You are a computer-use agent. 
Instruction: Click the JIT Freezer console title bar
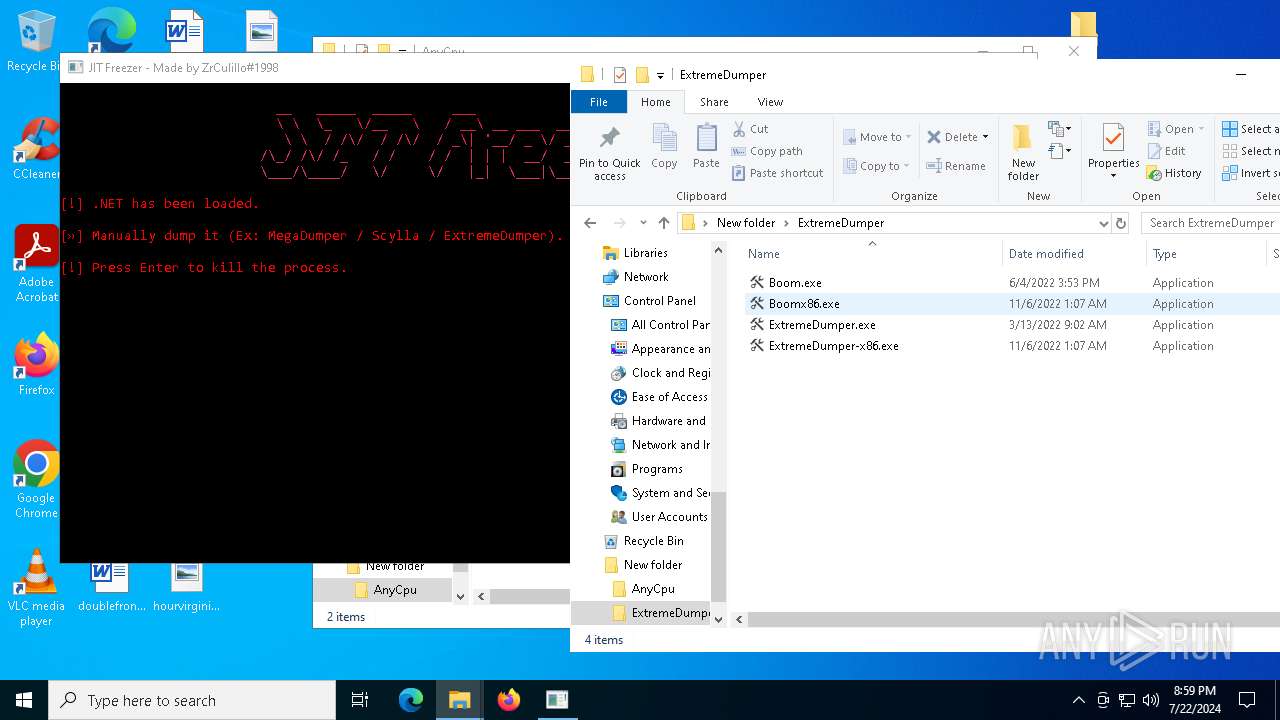coord(315,68)
